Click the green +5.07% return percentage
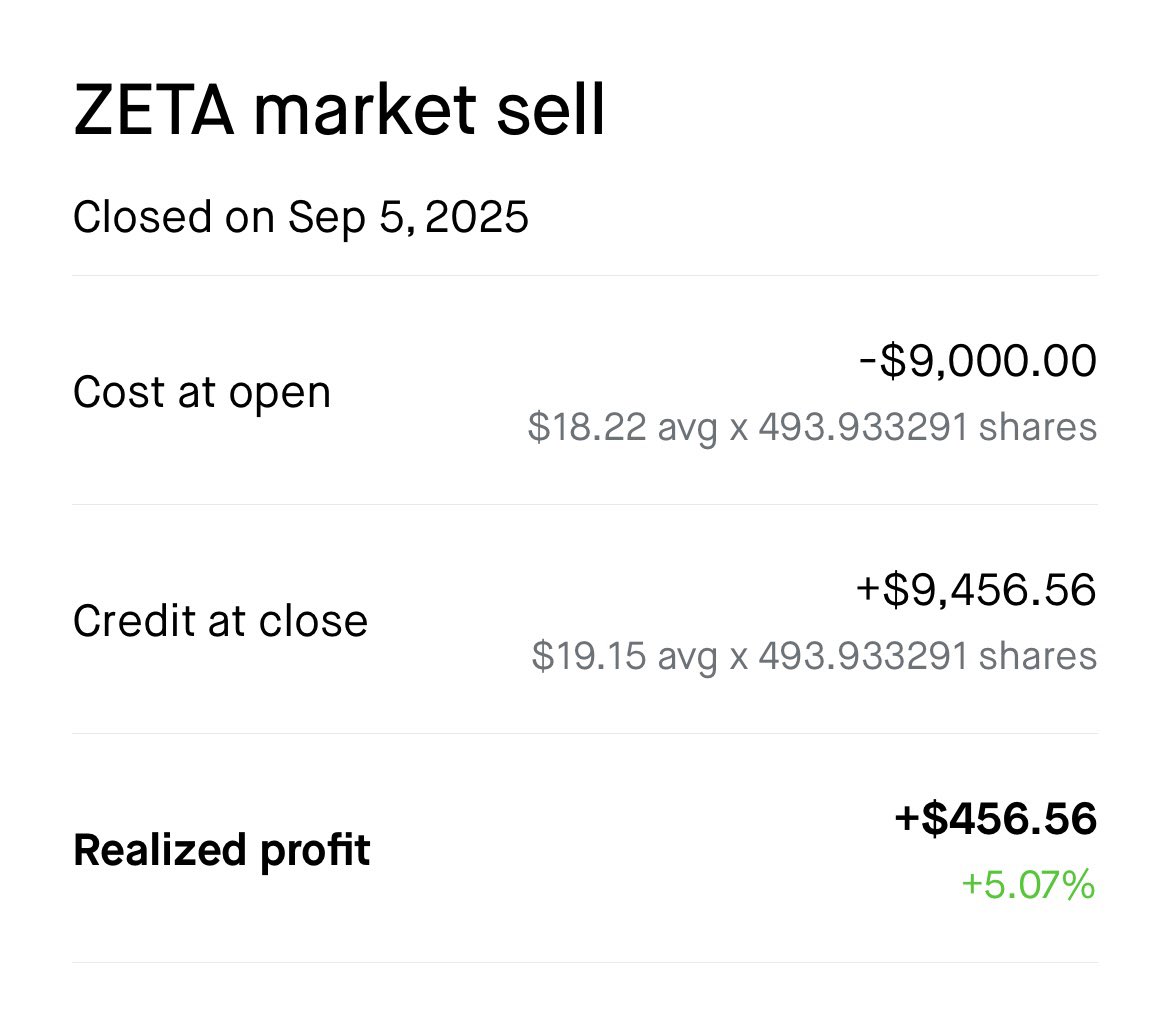Viewport: 1170px width, 1021px height. [1028, 885]
